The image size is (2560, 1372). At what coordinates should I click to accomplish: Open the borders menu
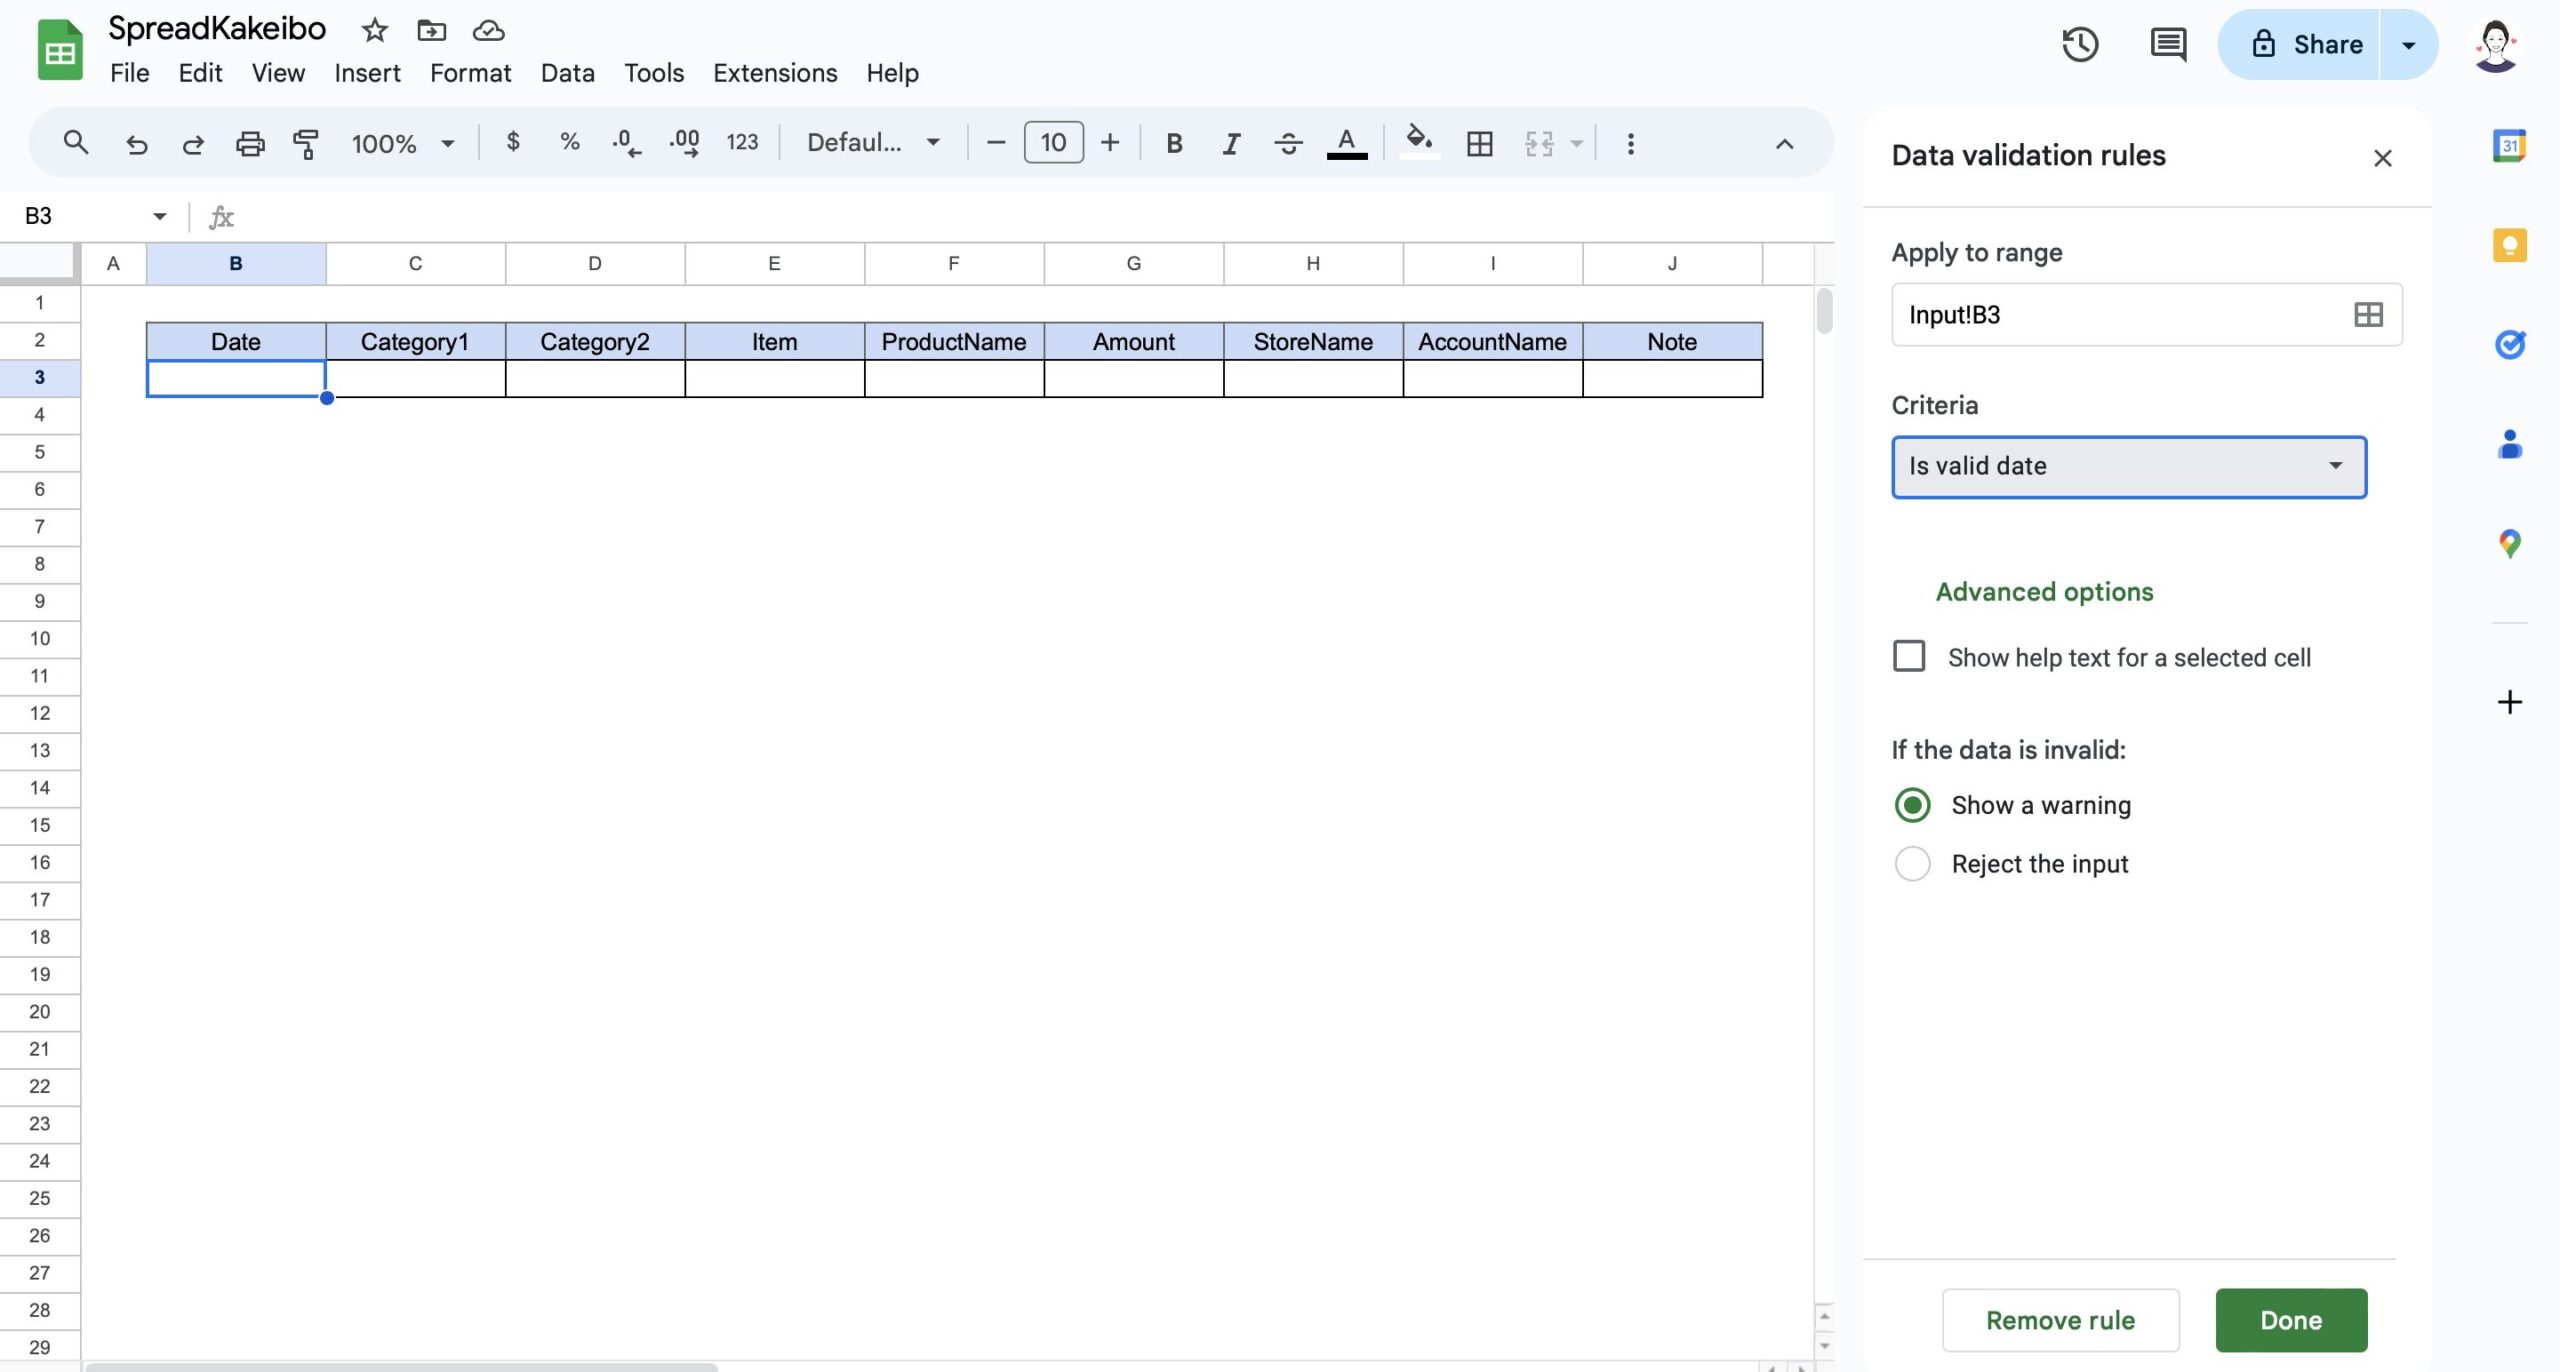[x=1478, y=142]
